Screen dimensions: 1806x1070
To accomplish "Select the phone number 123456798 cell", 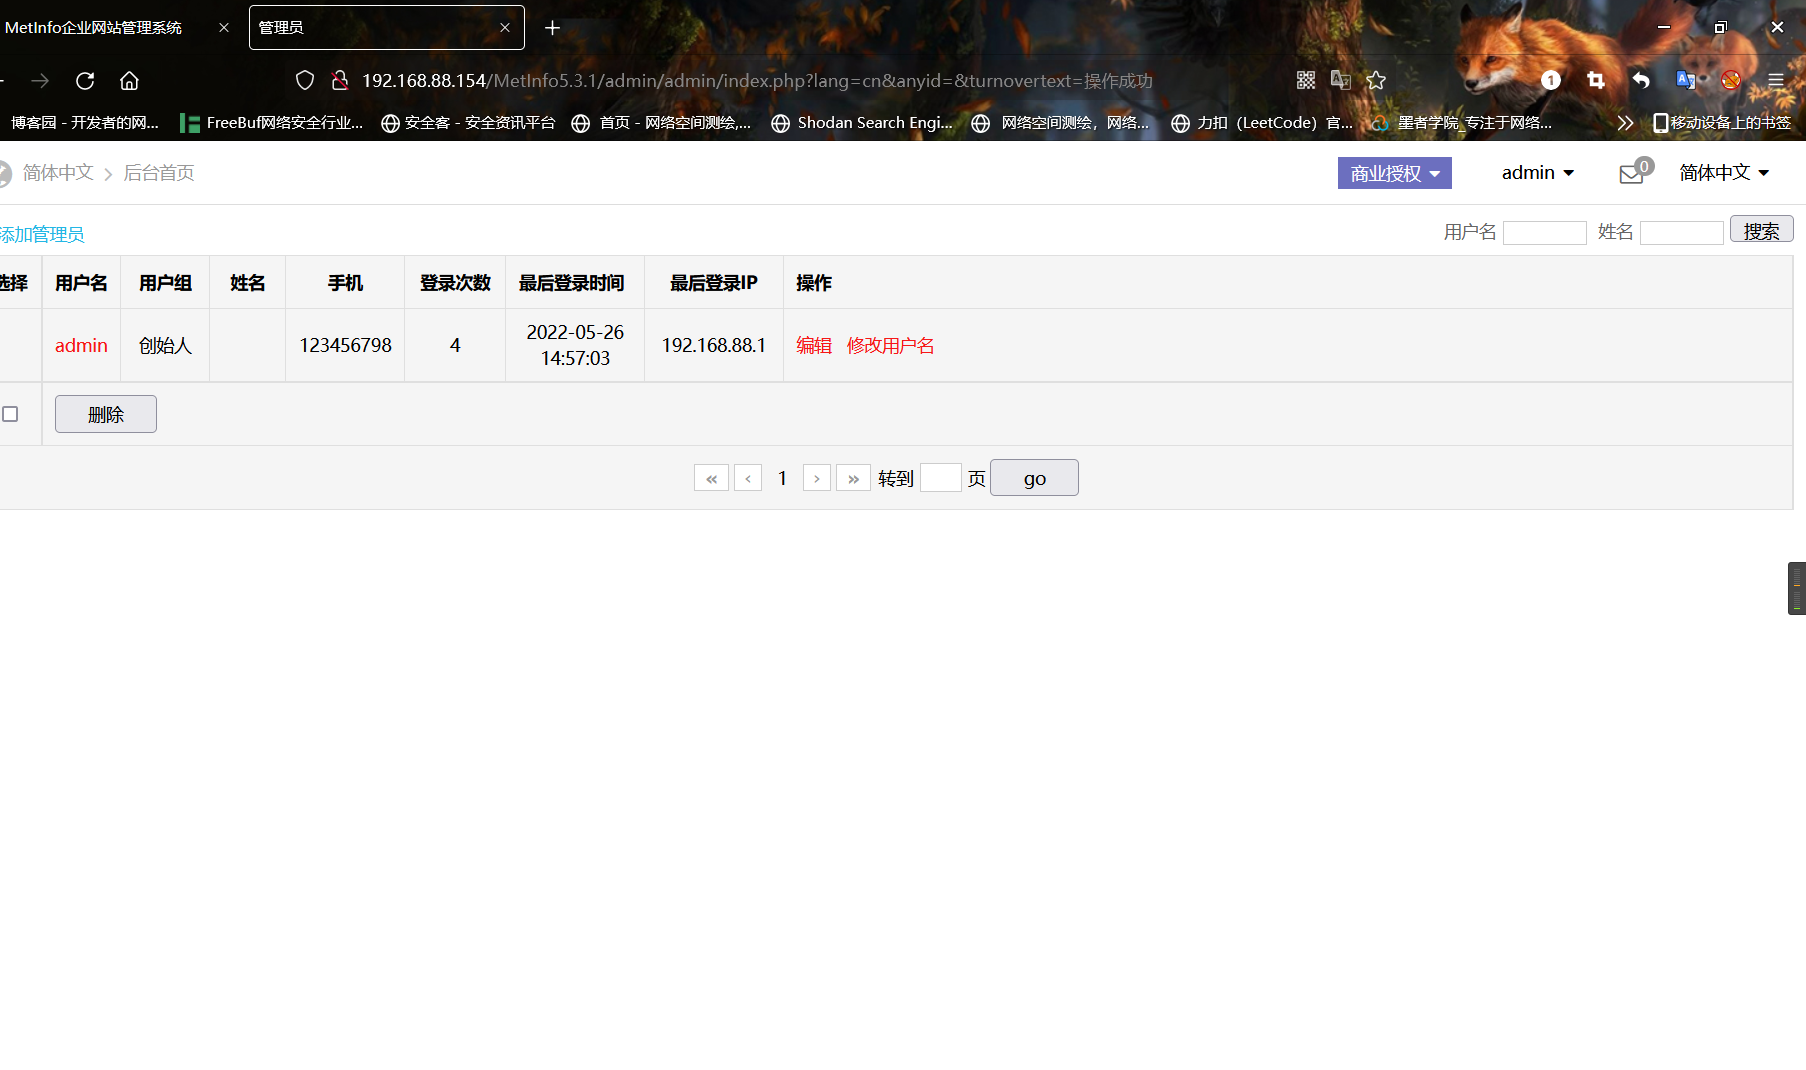I will click(345, 346).
